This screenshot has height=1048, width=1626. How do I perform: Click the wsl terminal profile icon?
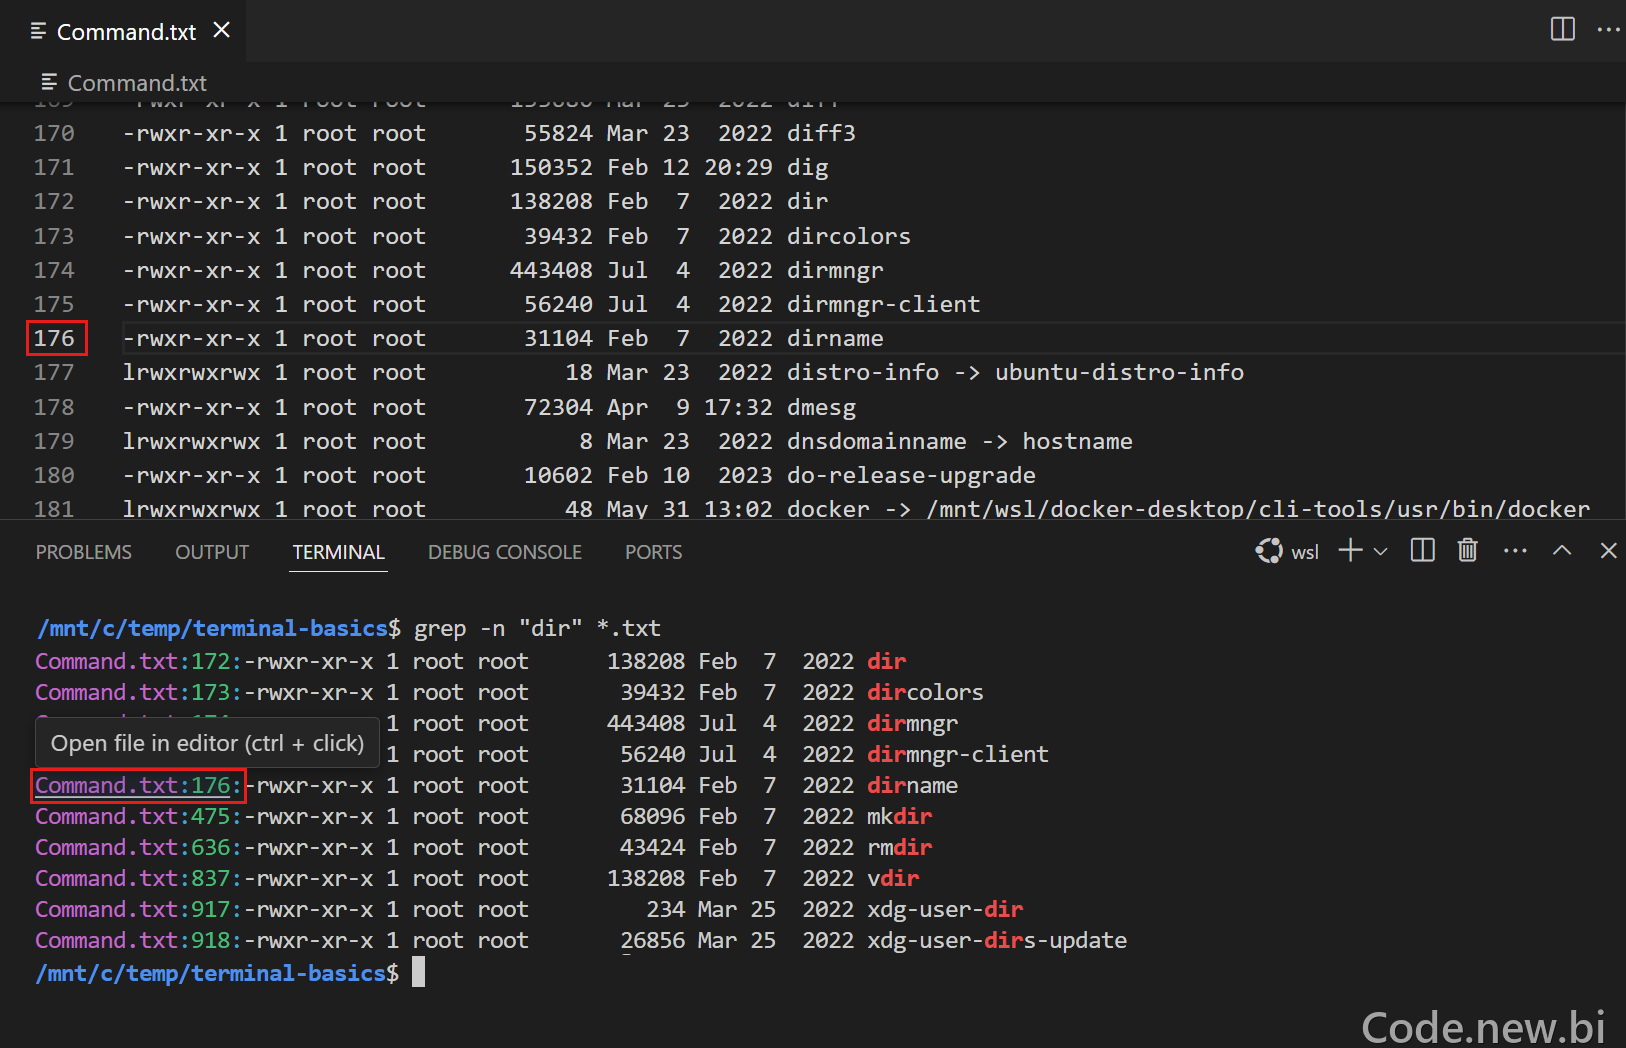pyautogui.click(x=1269, y=551)
